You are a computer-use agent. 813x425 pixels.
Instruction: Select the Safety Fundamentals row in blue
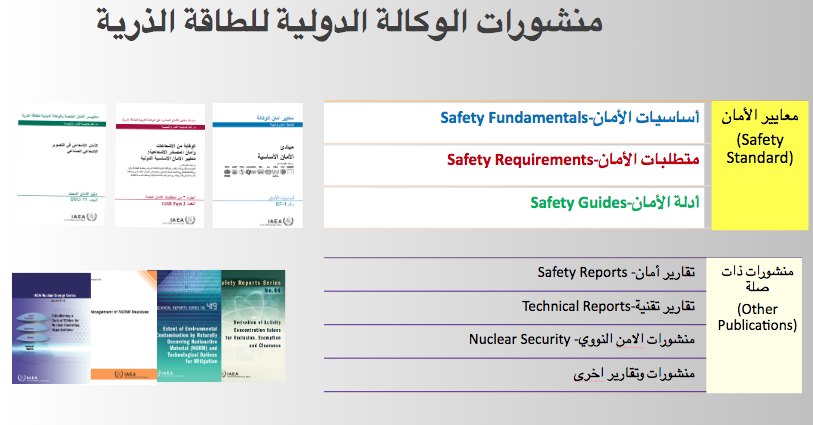click(514, 122)
